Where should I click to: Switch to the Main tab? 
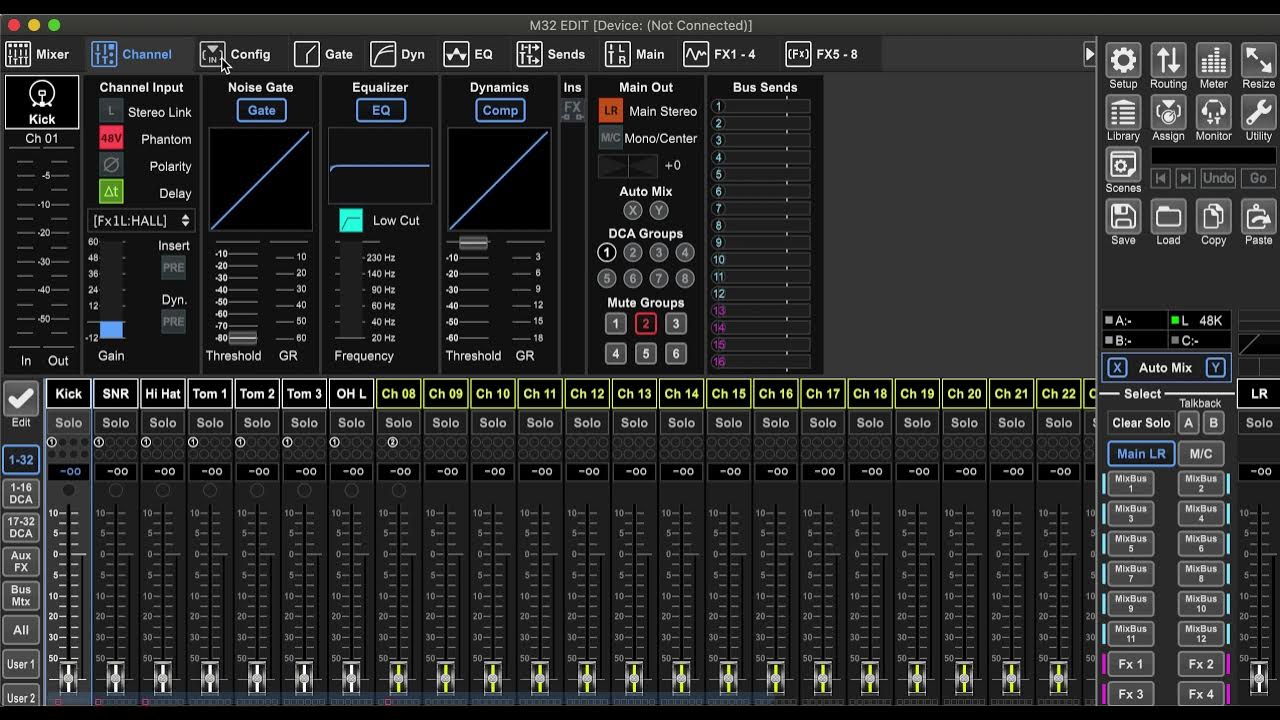635,54
